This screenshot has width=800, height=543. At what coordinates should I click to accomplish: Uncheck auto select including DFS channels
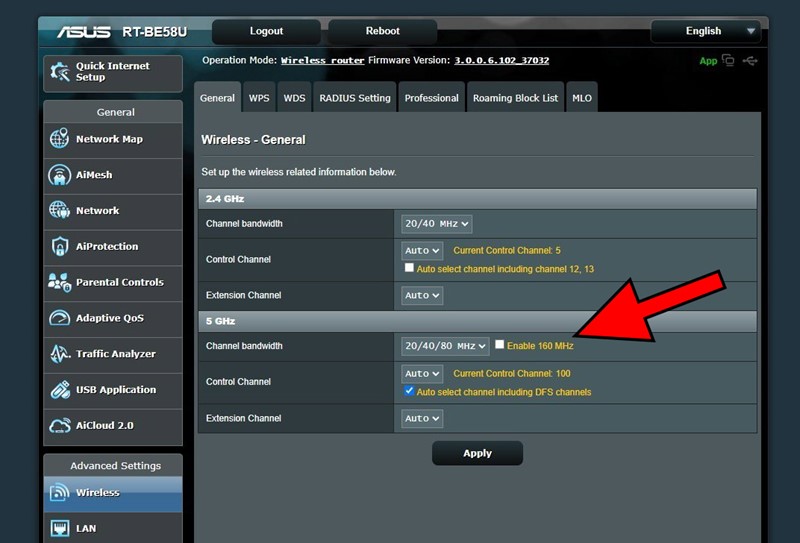409,391
